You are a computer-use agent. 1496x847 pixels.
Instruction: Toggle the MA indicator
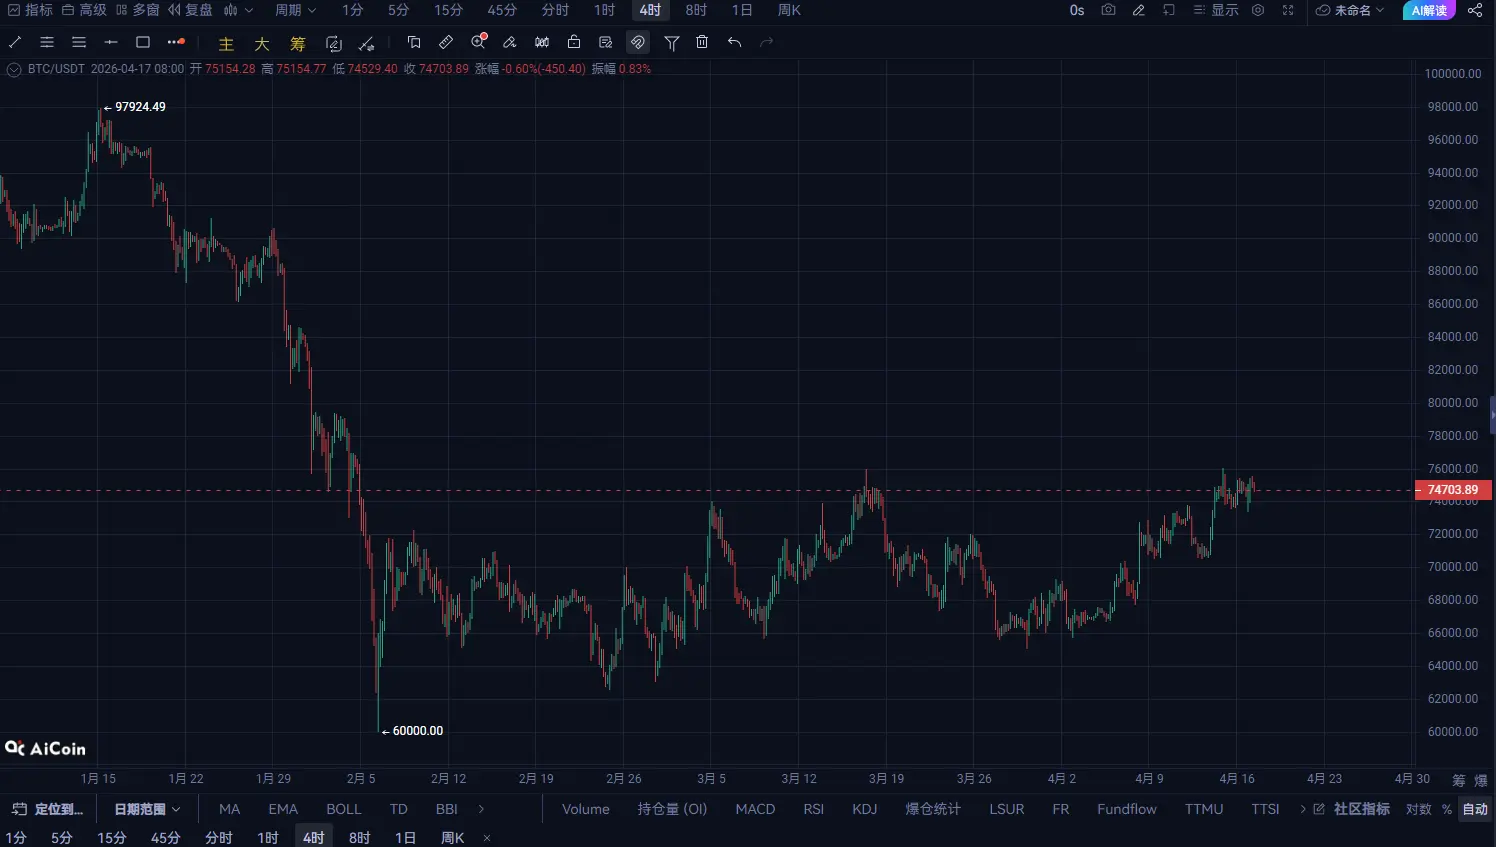point(230,809)
